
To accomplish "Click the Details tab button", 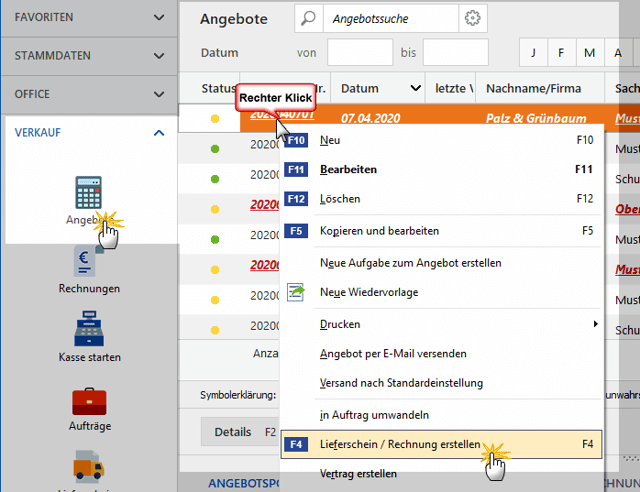I will click(233, 432).
